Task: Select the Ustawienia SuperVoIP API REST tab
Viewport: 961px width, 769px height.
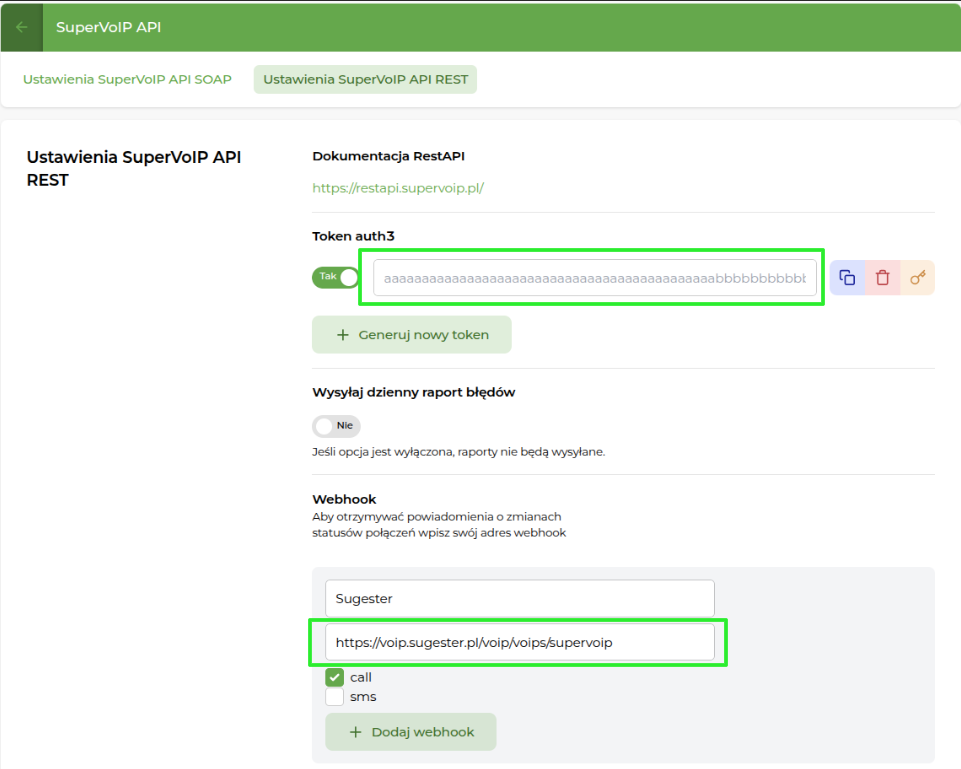Action: pos(365,79)
